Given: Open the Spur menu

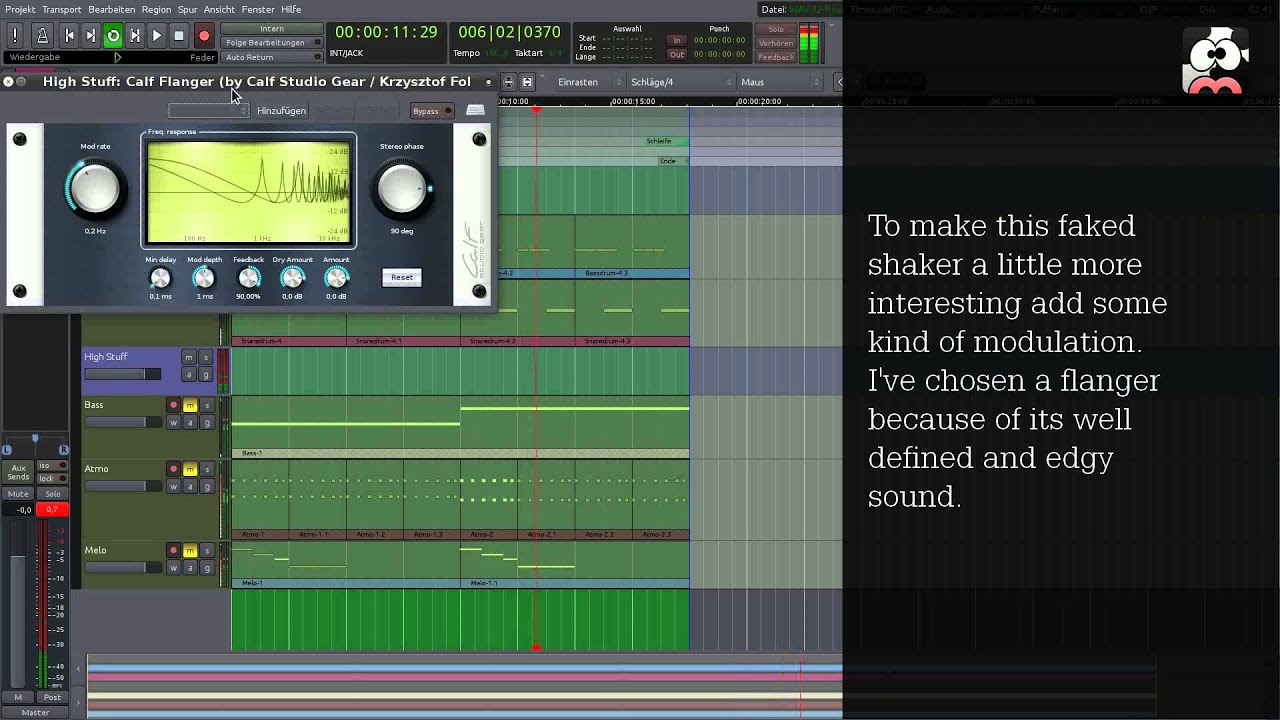Looking at the screenshot, I should [188, 9].
